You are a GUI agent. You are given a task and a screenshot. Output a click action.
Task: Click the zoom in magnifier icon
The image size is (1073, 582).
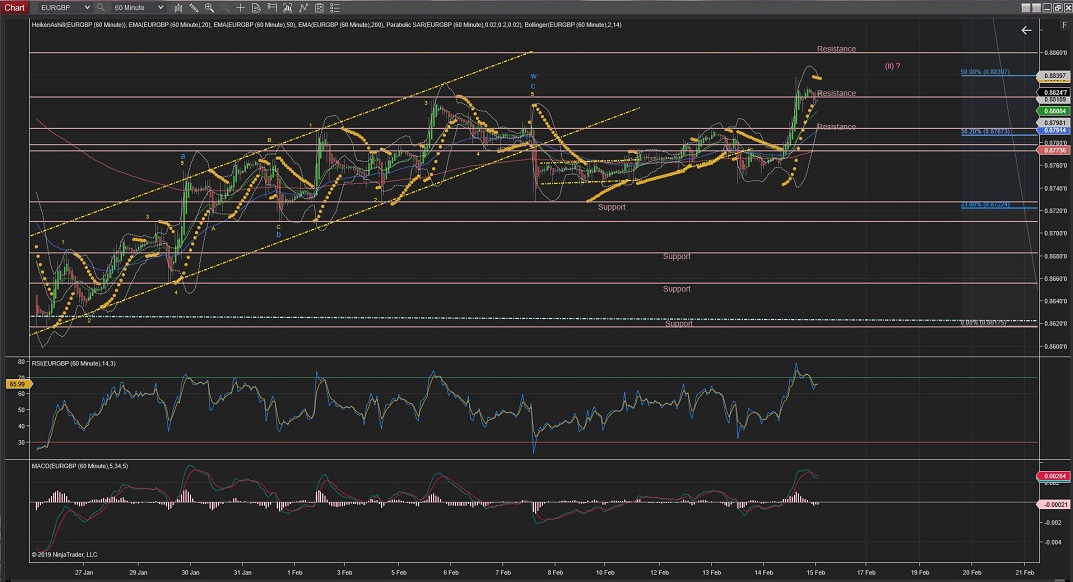coord(210,7)
